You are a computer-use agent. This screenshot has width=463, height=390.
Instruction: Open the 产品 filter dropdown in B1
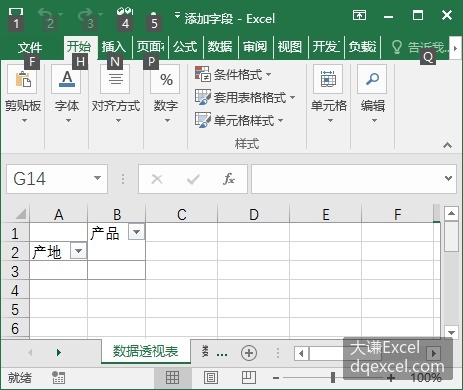tap(137, 232)
